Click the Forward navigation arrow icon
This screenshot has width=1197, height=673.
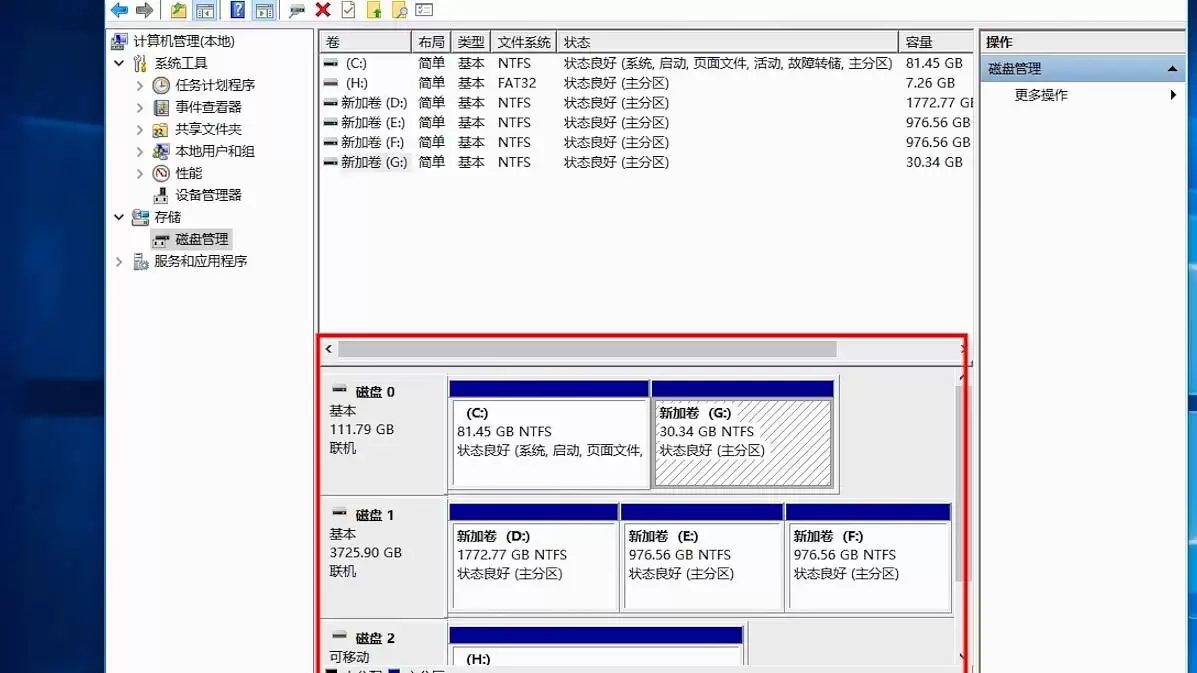tap(144, 10)
